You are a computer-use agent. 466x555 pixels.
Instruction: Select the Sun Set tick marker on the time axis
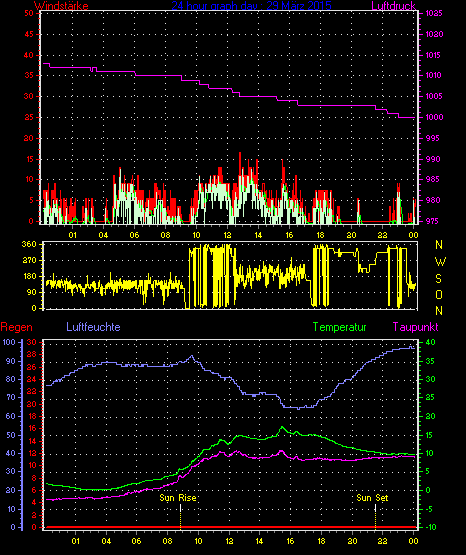coord(375,517)
